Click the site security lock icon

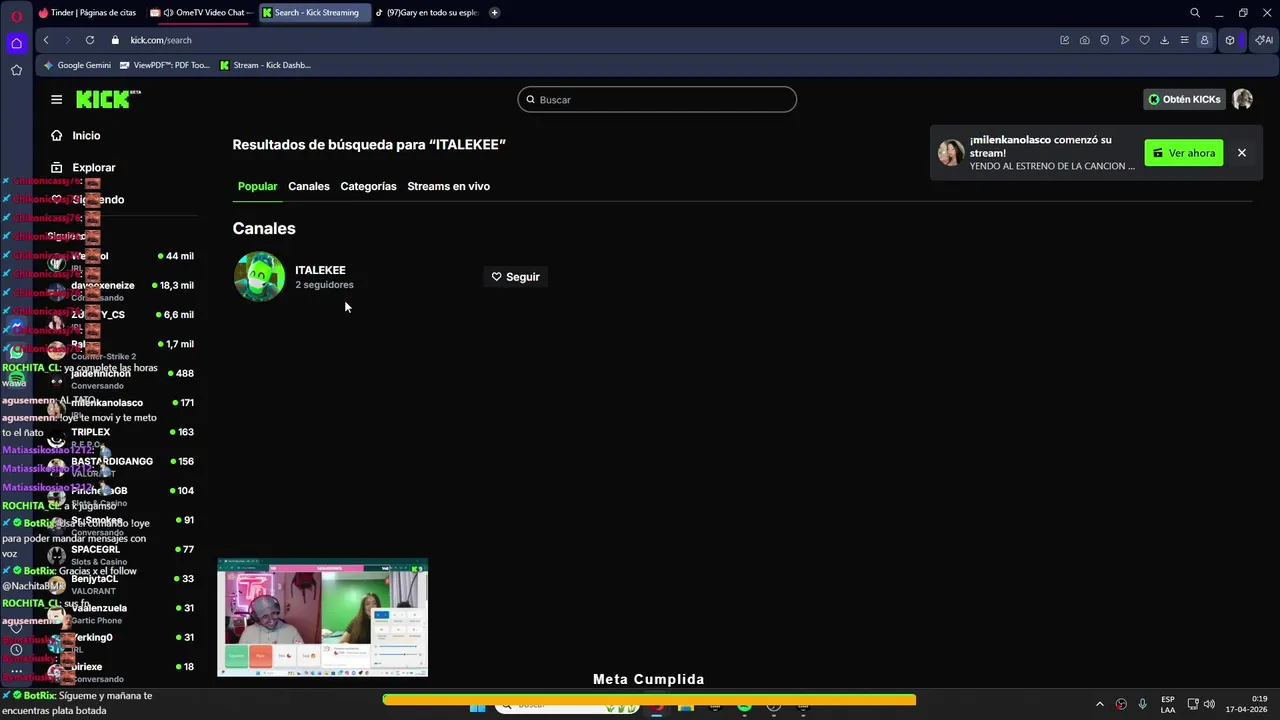click(115, 40)
